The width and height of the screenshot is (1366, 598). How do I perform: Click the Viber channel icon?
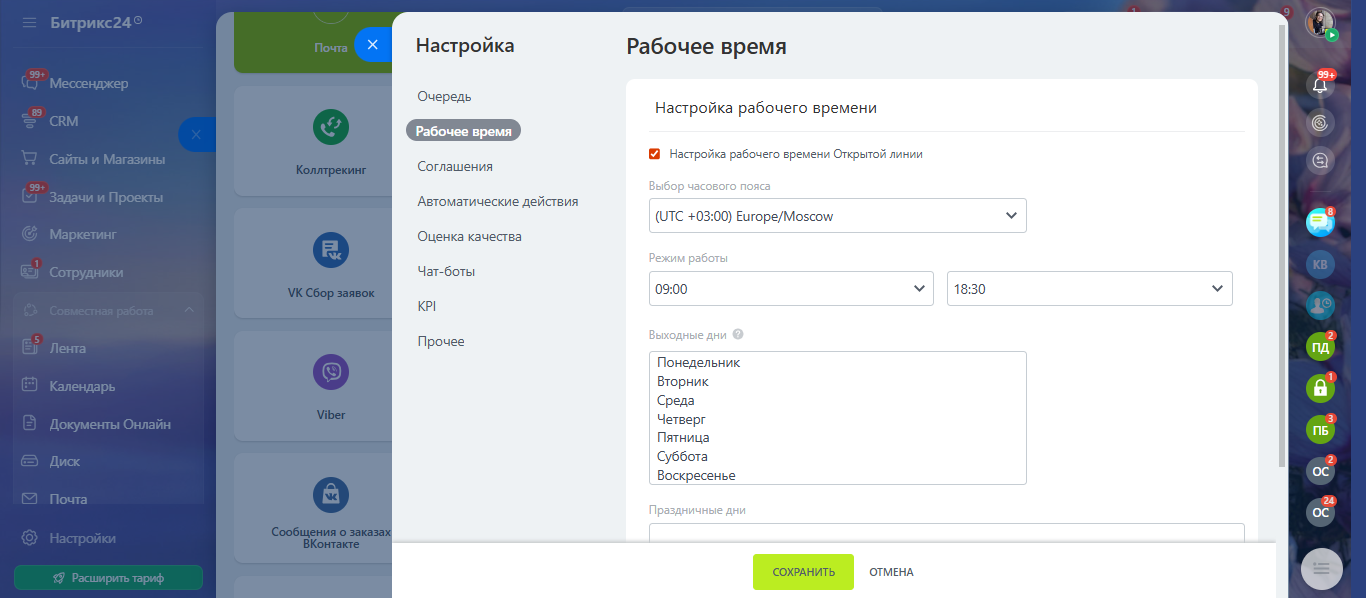[x=331, y=373]
